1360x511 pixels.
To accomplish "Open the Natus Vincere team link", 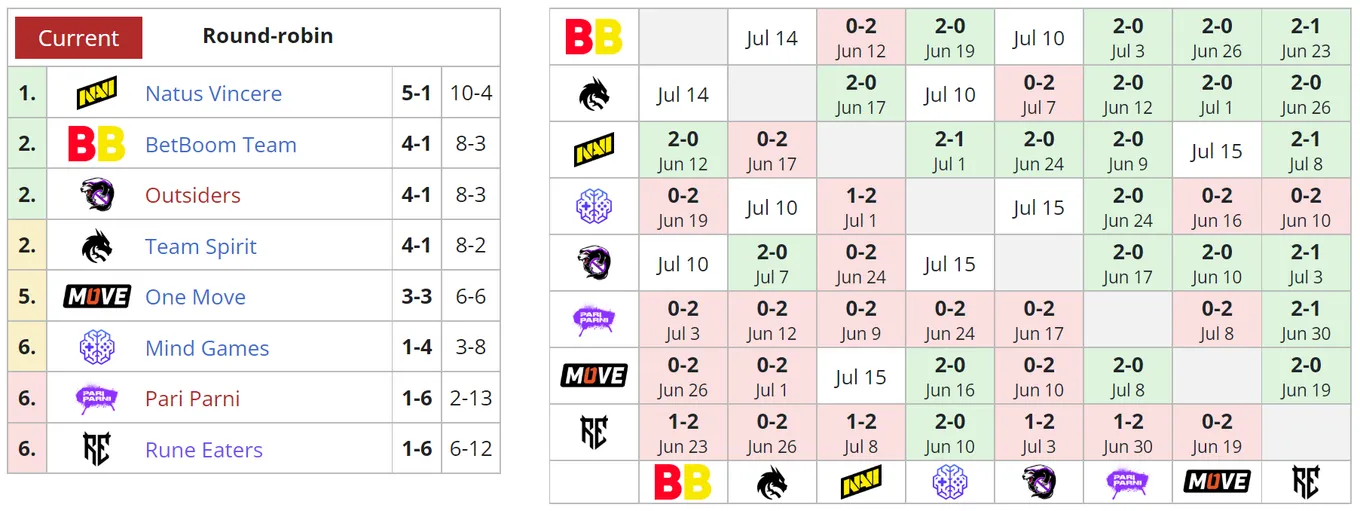I will pos(213,93).
